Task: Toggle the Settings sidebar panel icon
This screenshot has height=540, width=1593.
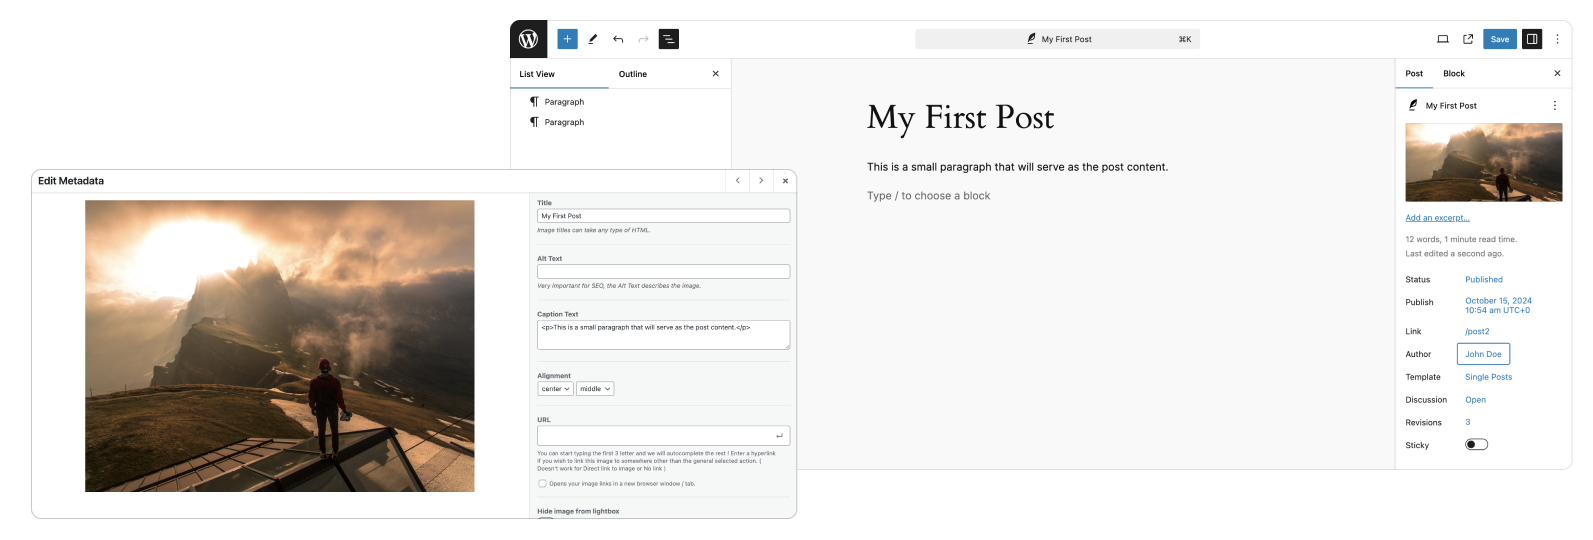Action: tap(1531, 39)
